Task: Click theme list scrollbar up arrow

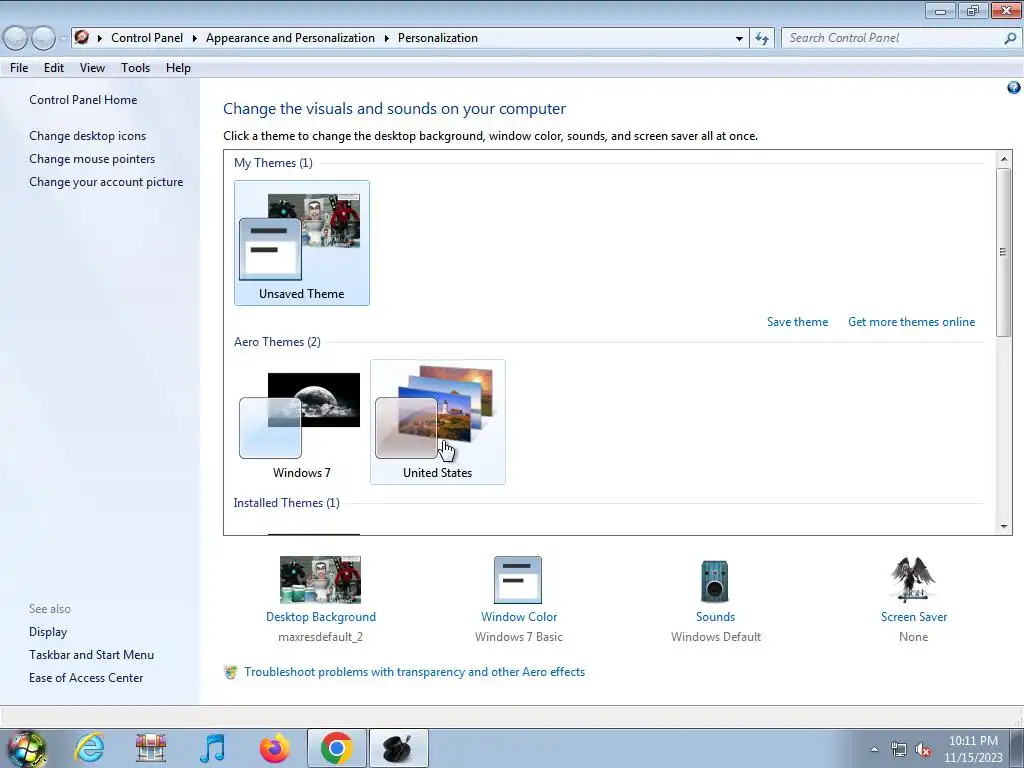Action: 1004,159
